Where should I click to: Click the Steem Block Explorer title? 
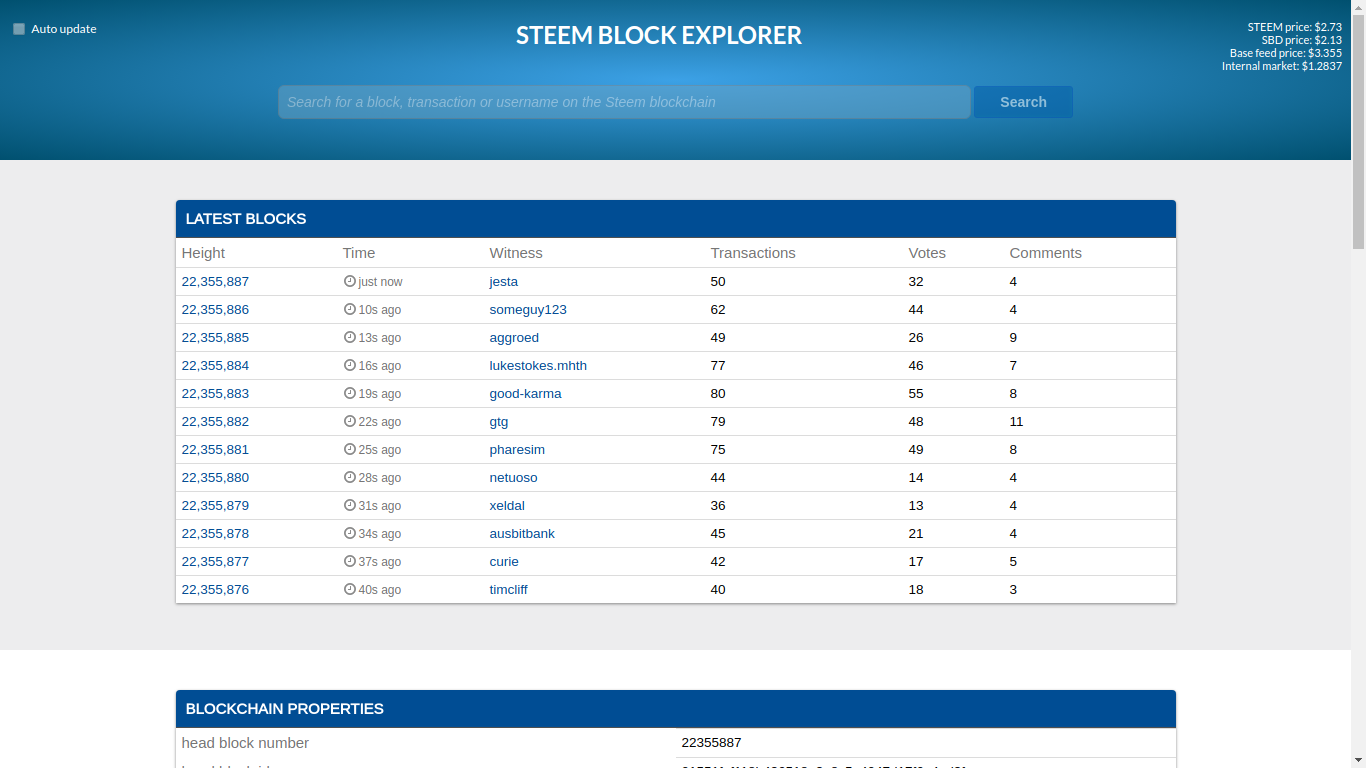click(x=658, y=35)
